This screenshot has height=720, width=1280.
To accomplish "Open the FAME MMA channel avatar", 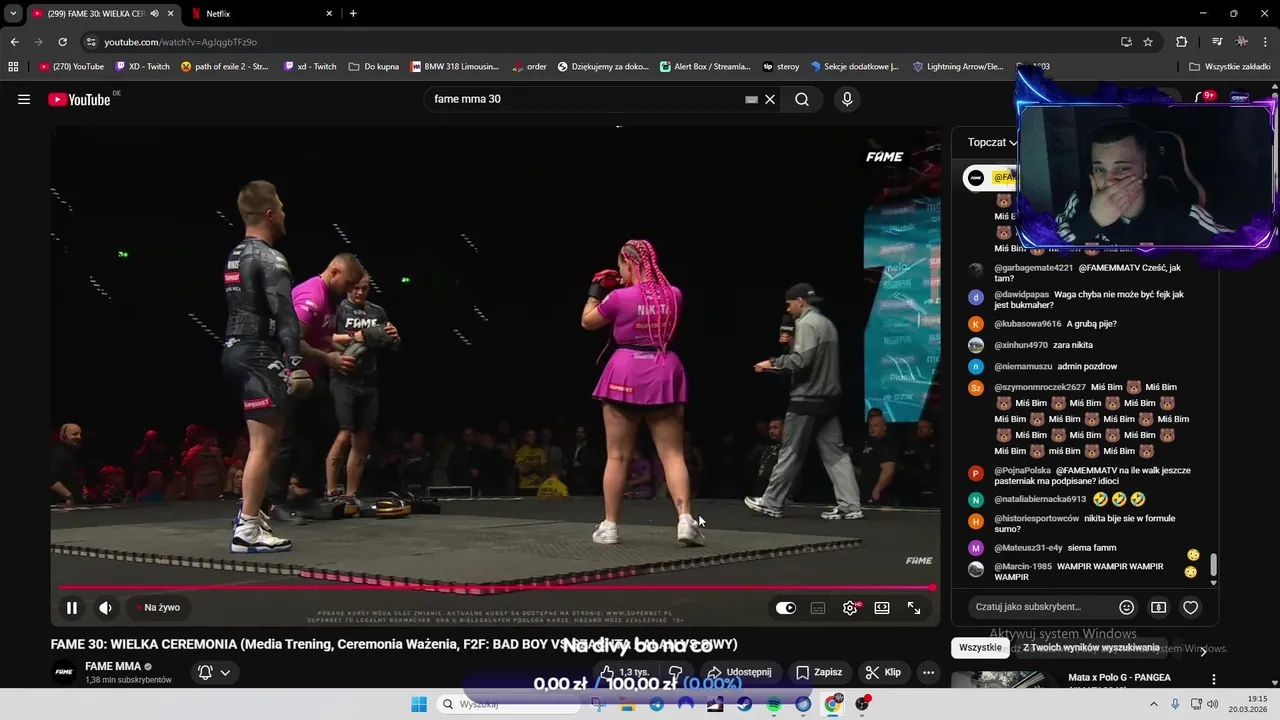I will (x=64, y=672).
